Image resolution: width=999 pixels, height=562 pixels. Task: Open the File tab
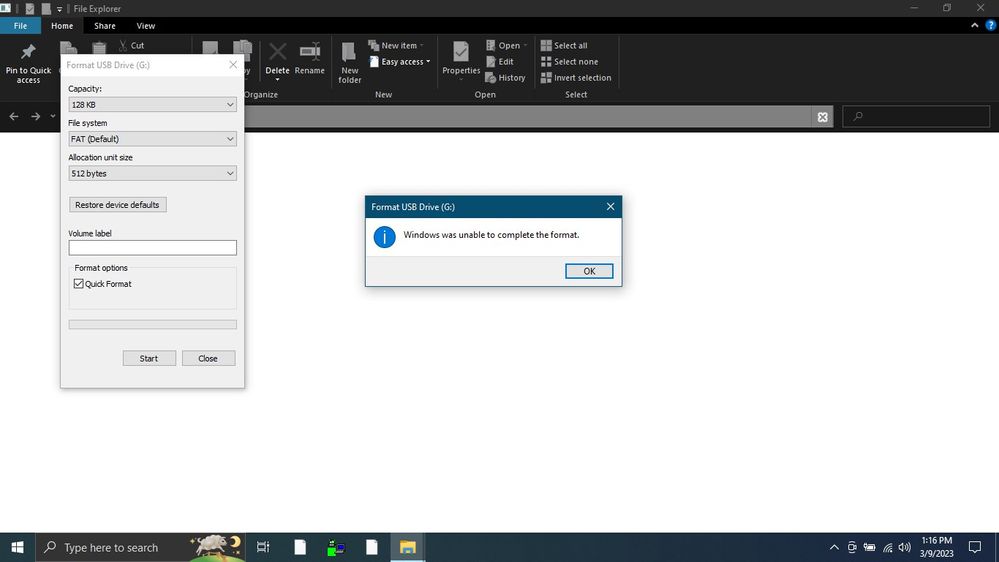click(x=20, y=25)
